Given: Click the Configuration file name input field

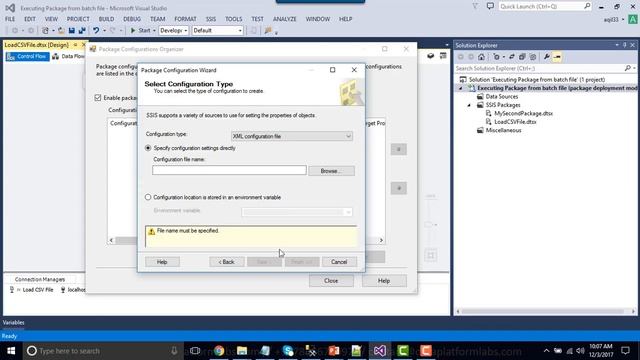Looking at the screenshot, I should pos(229,170).
